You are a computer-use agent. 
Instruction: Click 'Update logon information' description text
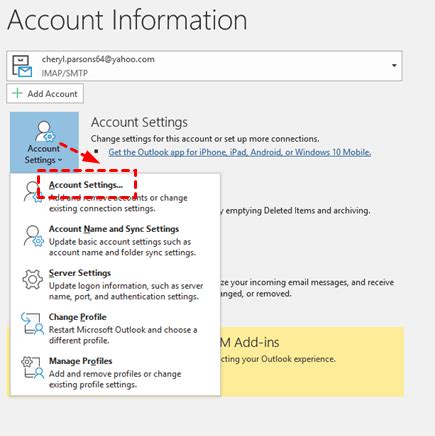(126, 291)
